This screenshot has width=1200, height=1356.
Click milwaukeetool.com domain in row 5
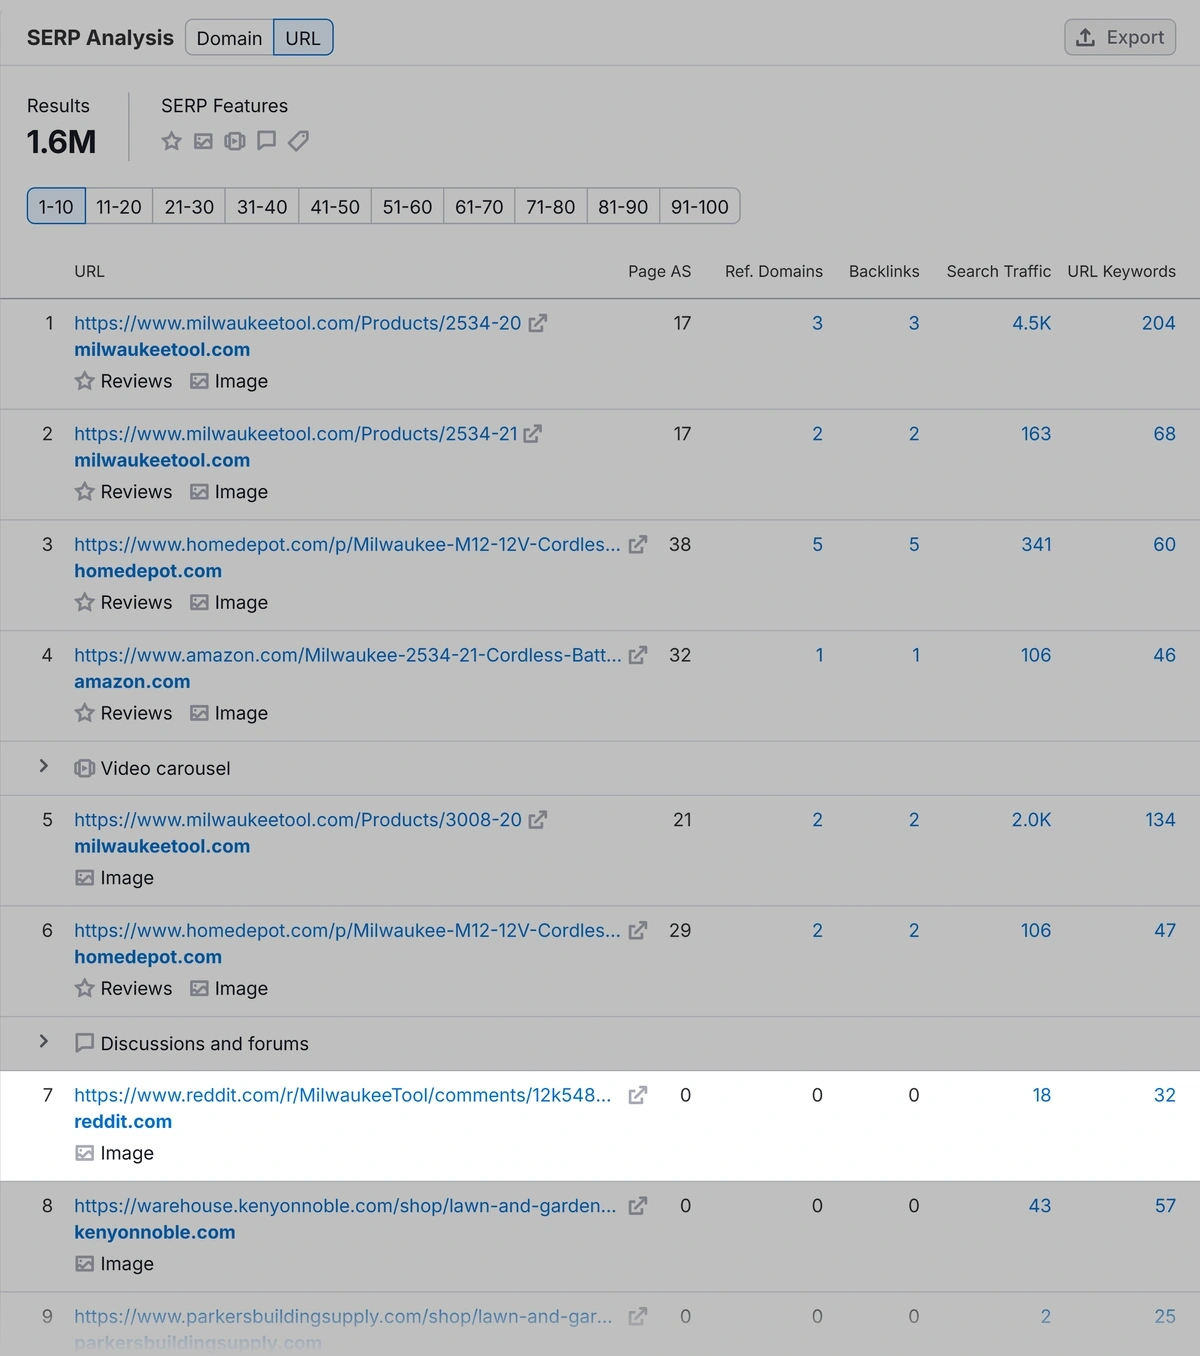[162, 846]
